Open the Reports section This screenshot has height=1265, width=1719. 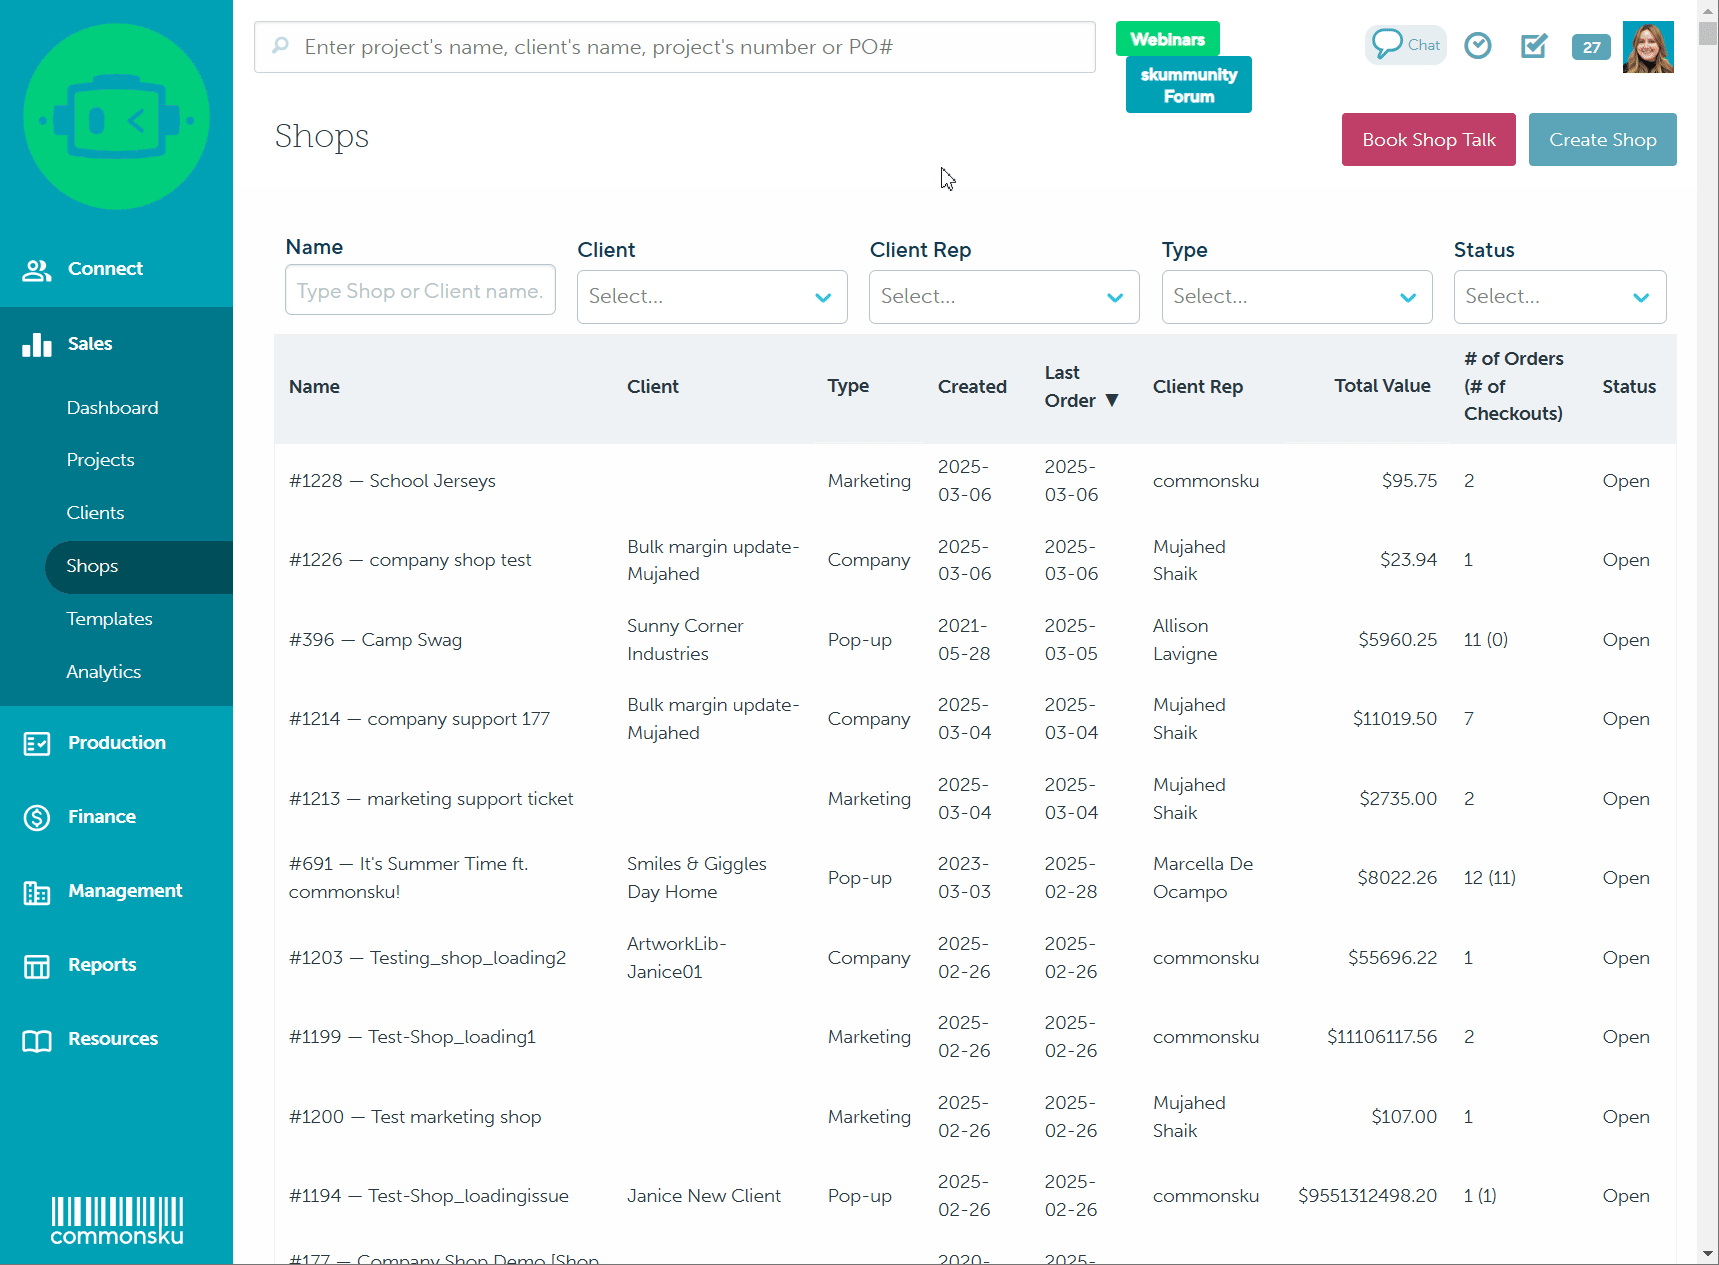pyautogui.click(x=101, y=965)
